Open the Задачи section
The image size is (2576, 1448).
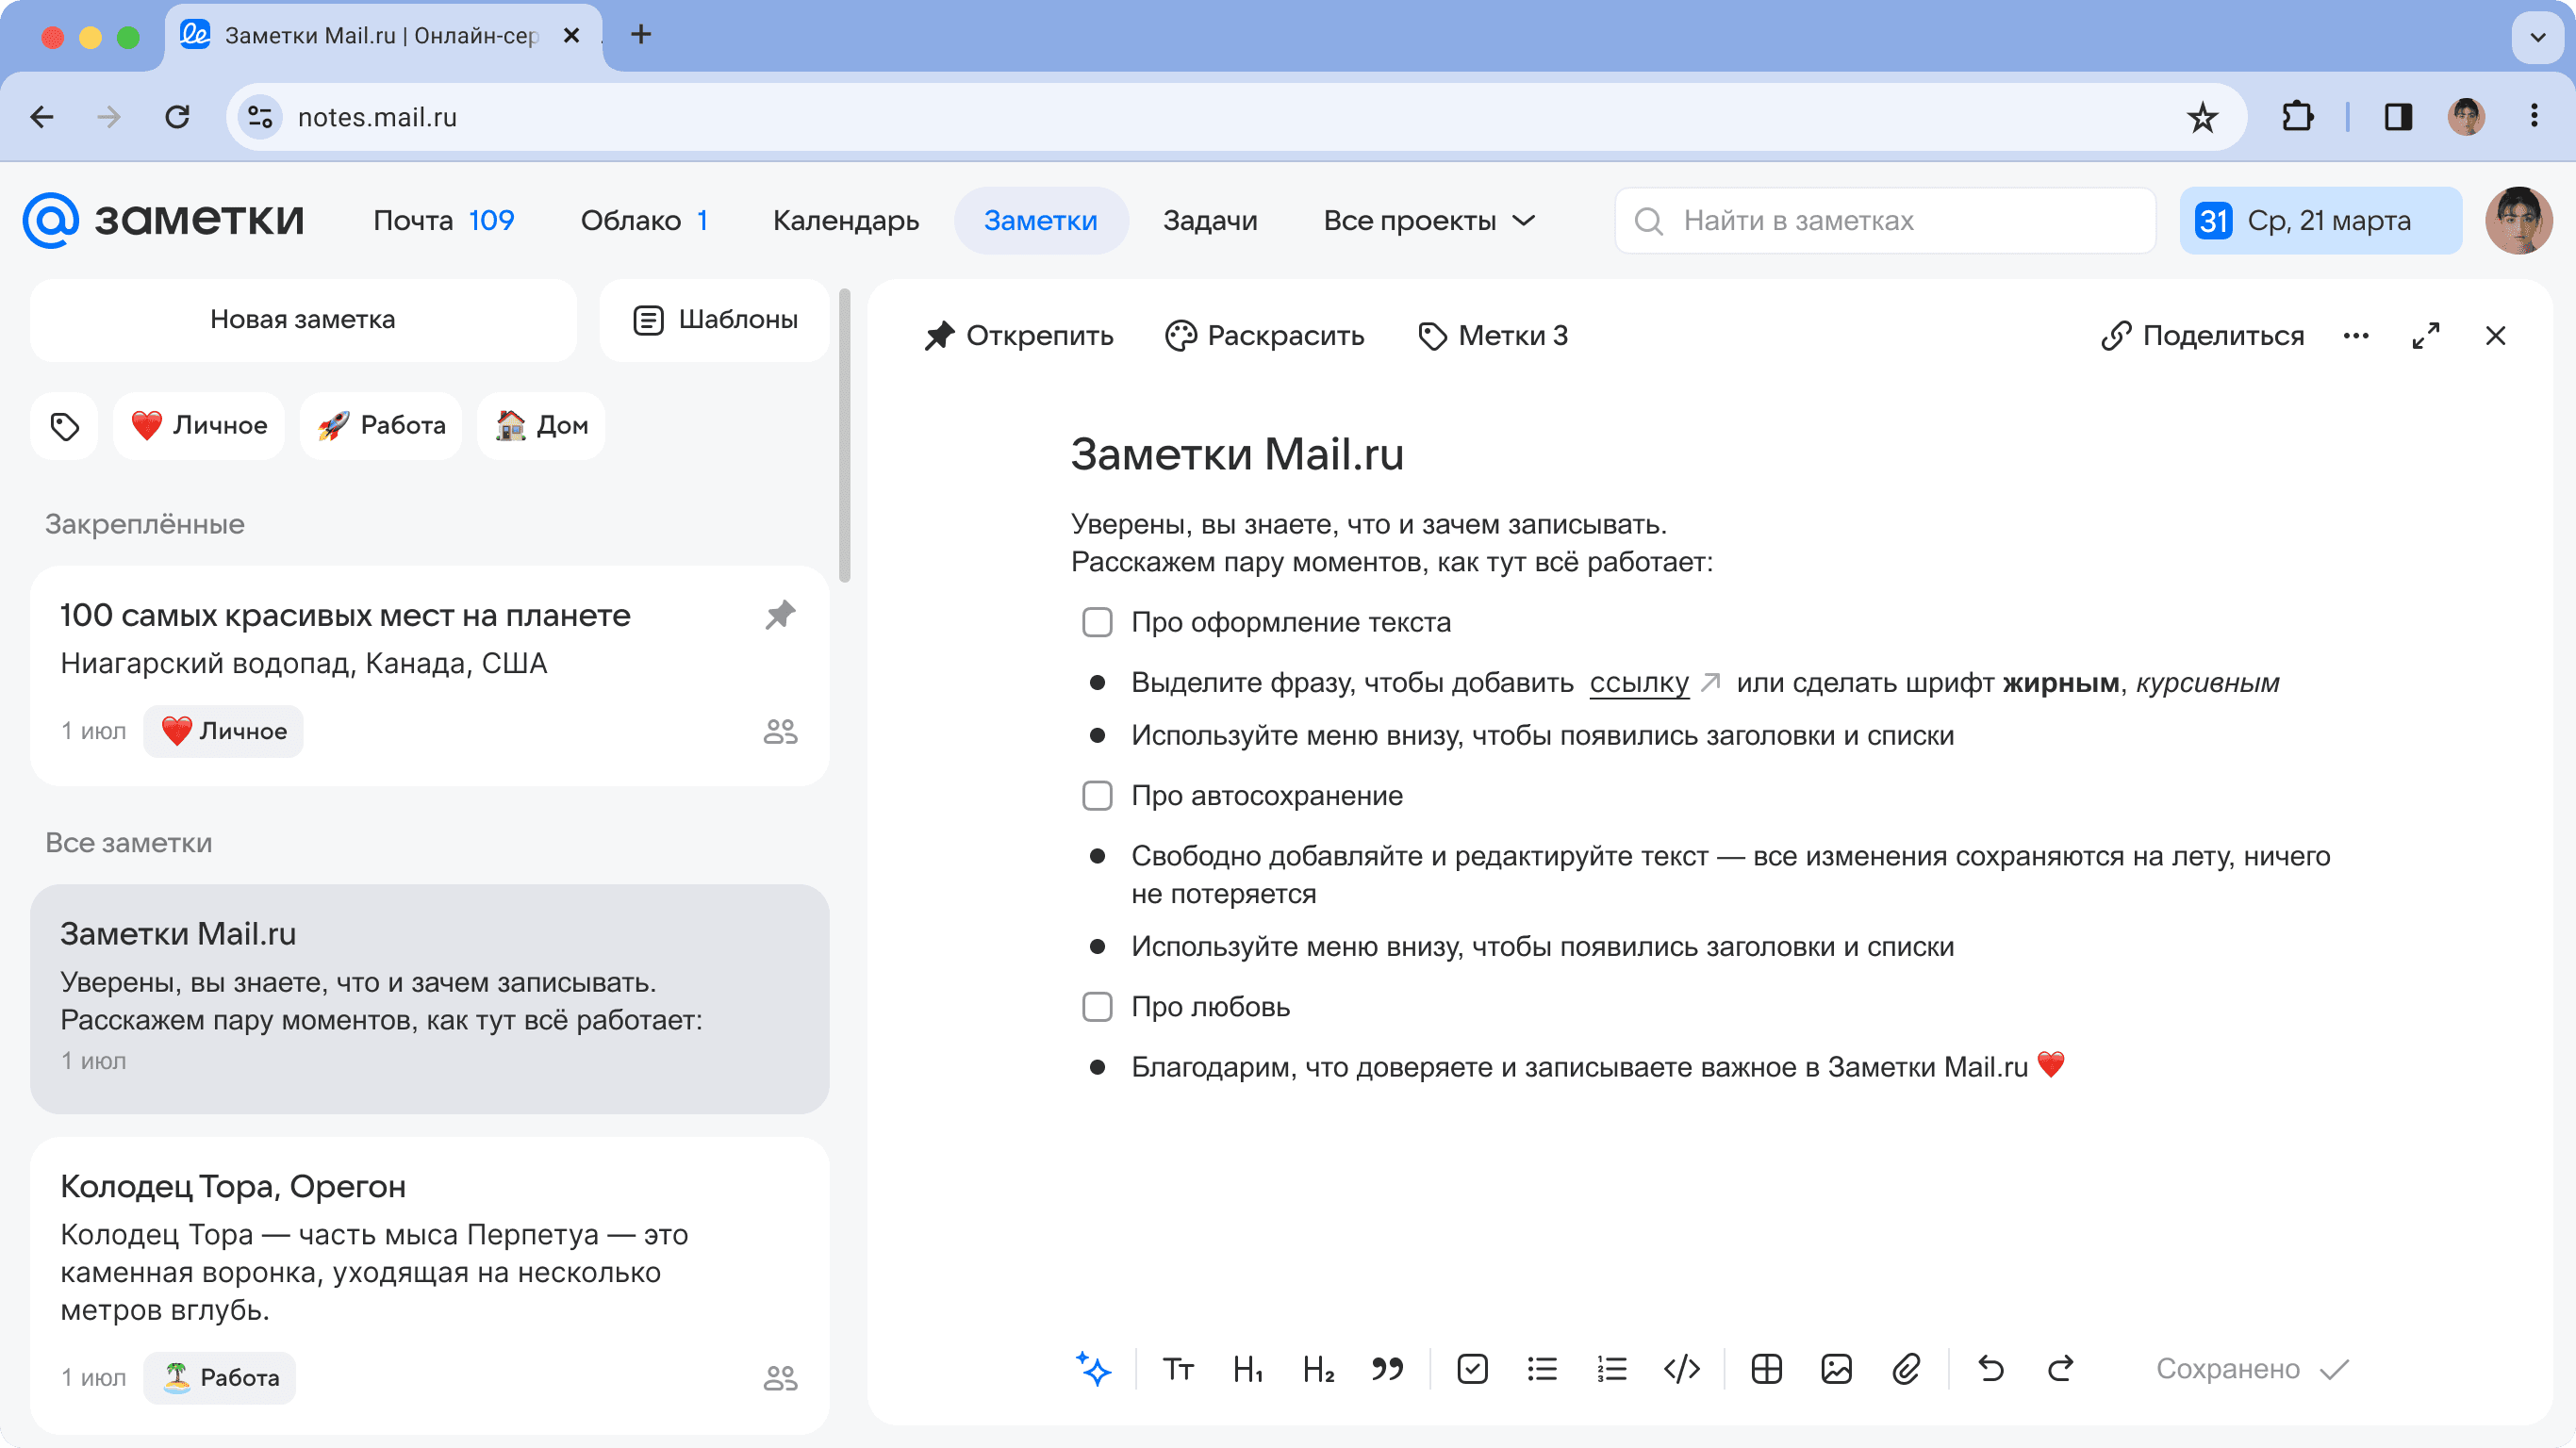pyautogui.click(x=1209, y=220)
